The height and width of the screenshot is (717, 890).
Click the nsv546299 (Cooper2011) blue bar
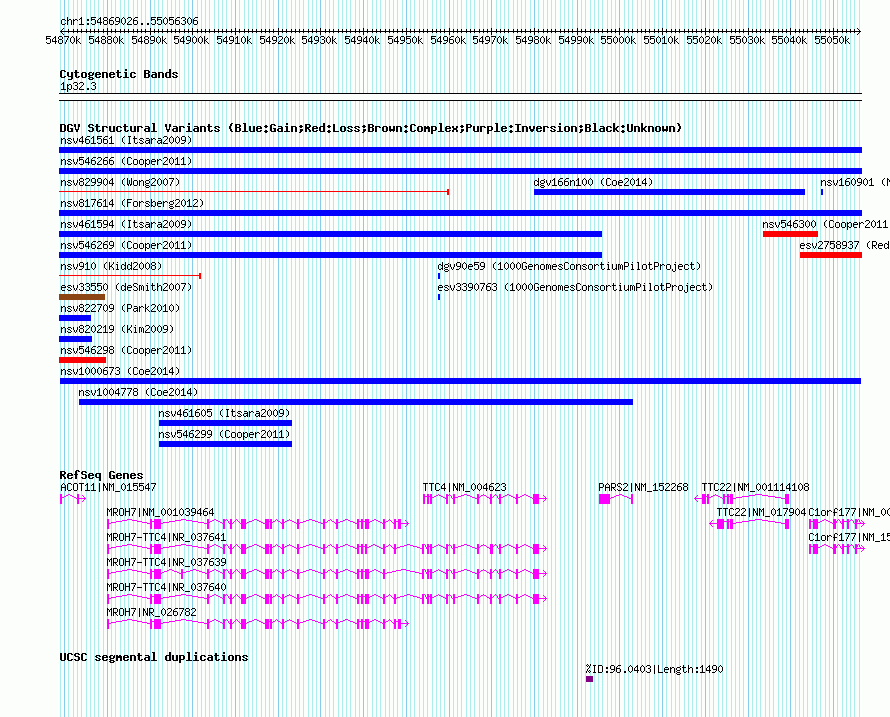[x=225, y=444]
